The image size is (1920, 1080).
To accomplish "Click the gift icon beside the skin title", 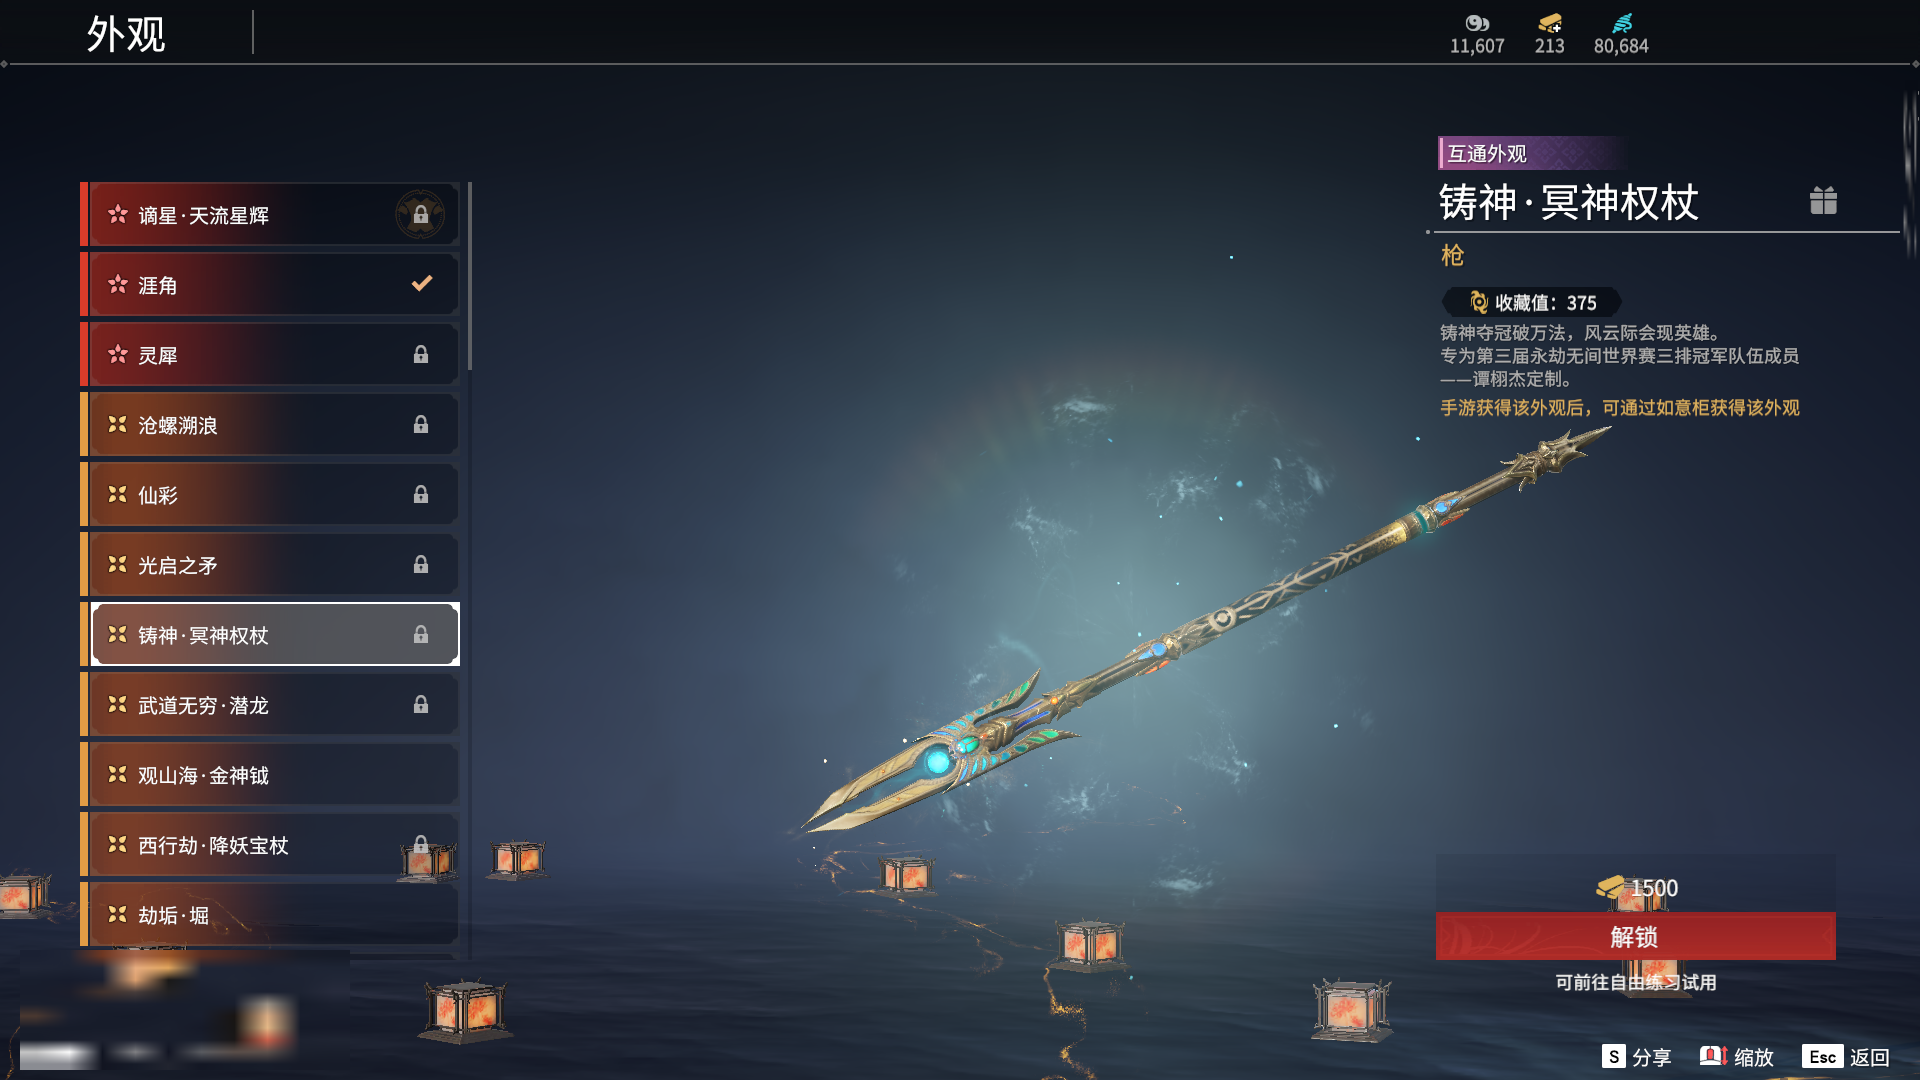I will 1823,201.
